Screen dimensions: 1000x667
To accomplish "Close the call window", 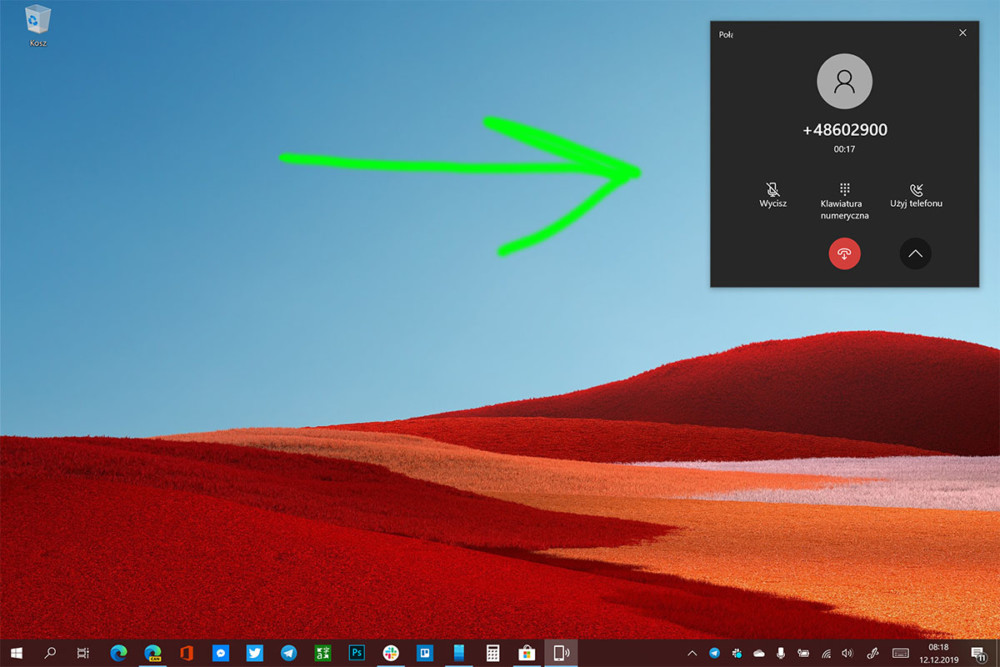I will pyautogui.click(x=962, y=33).
